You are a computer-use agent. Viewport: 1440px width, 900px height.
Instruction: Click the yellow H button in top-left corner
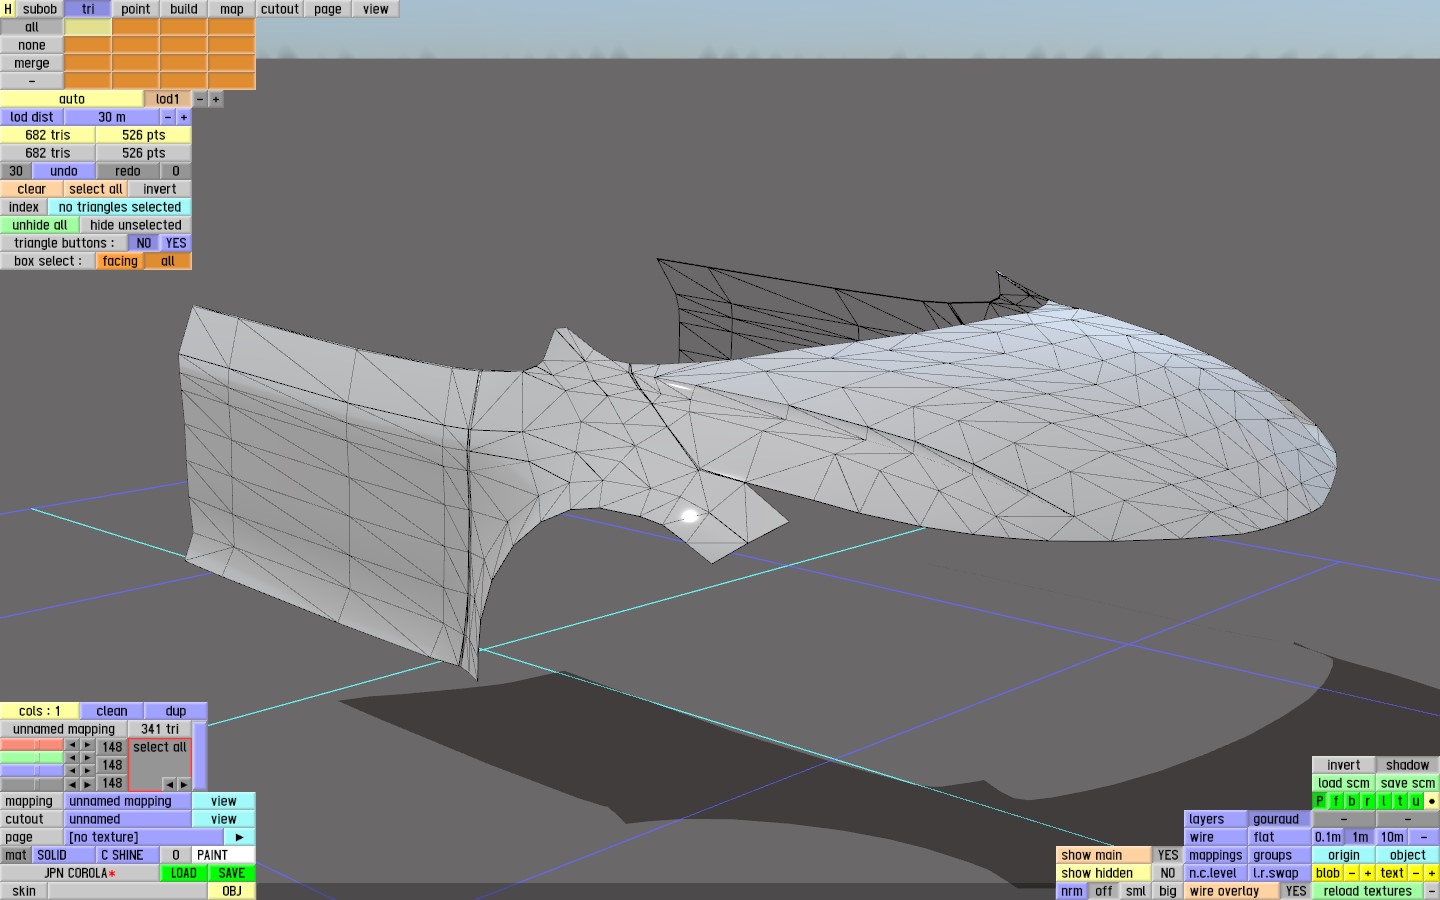click(8, 9)
